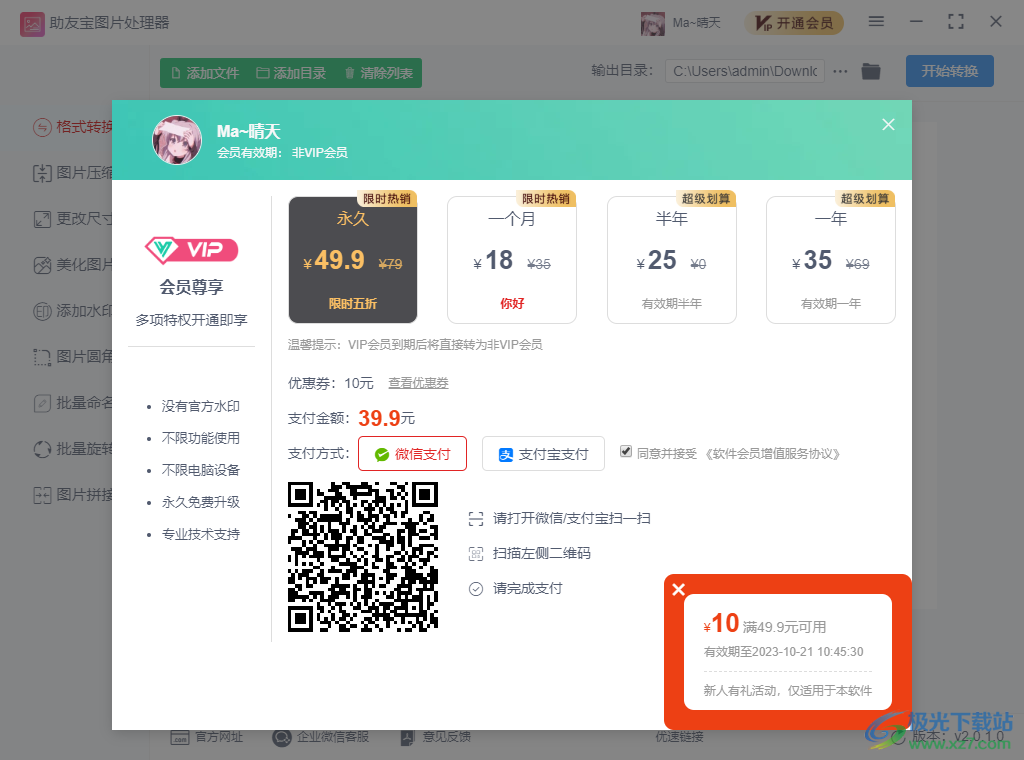Select 图片圆角 in the sidebar

[73, 357]
